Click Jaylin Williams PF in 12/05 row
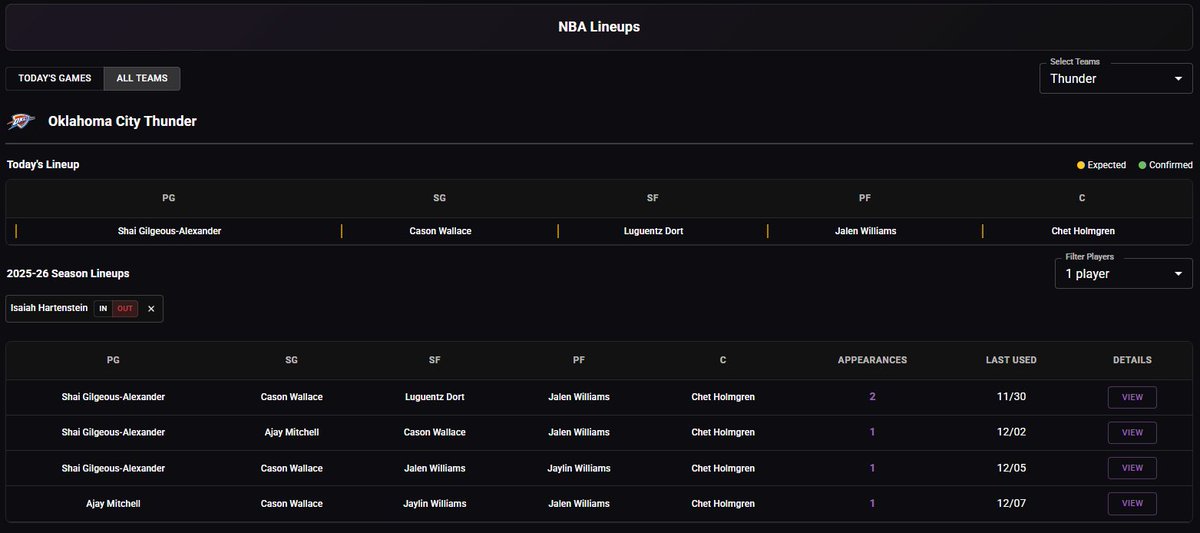1200x533 pixels. (579, 468)
